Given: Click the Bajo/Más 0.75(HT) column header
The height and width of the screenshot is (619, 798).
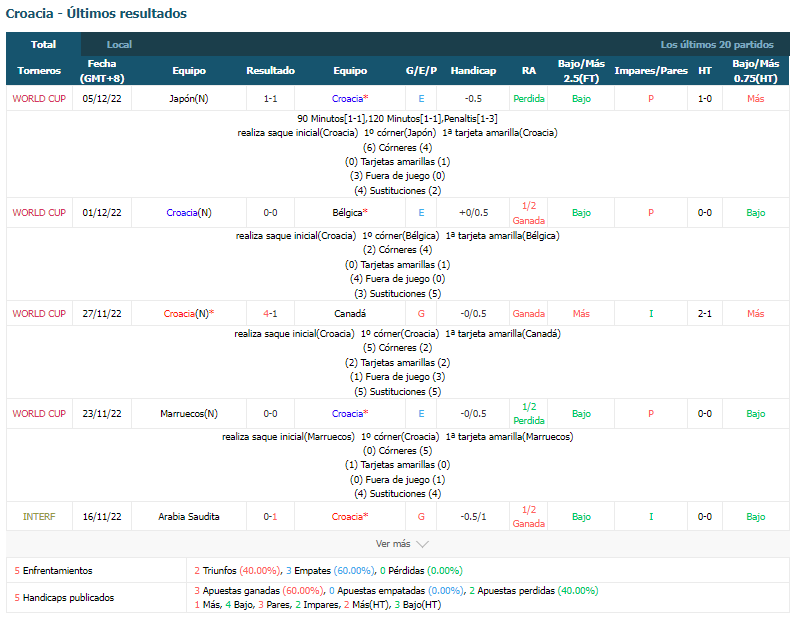Looking at the screenshot, I should (x=755, y=71).
